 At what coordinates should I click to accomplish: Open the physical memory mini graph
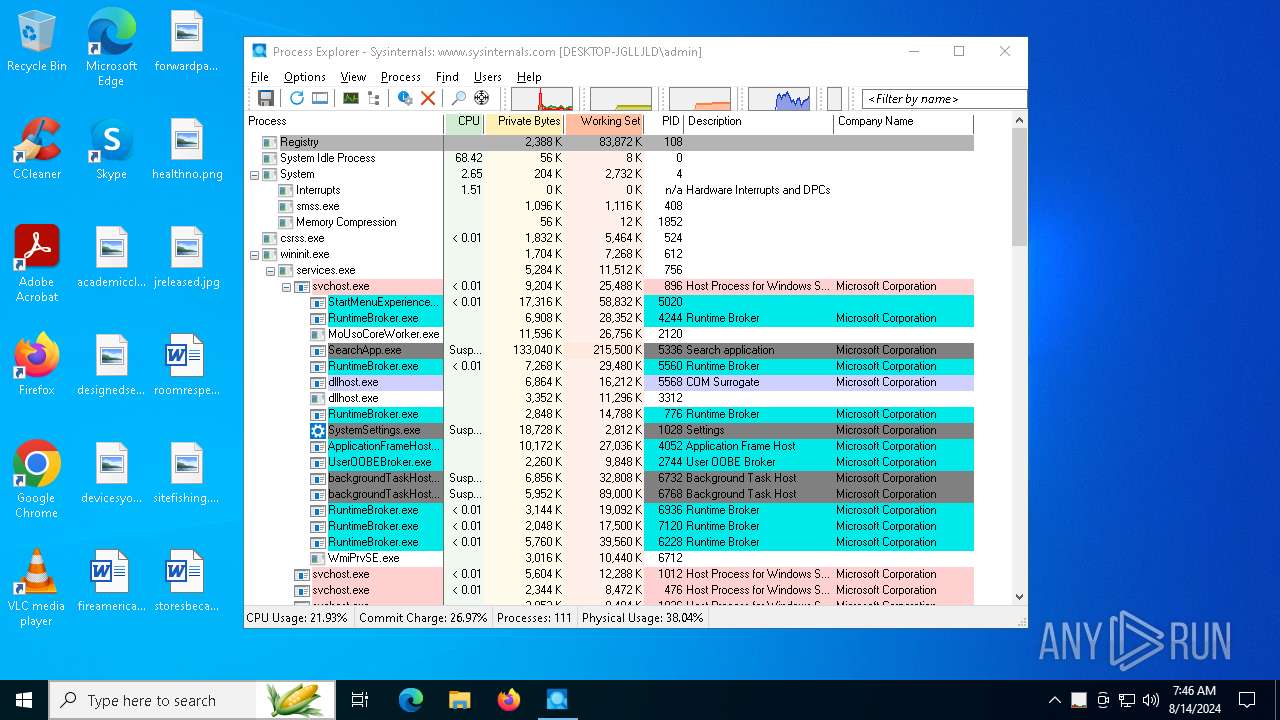pos(700,99)
